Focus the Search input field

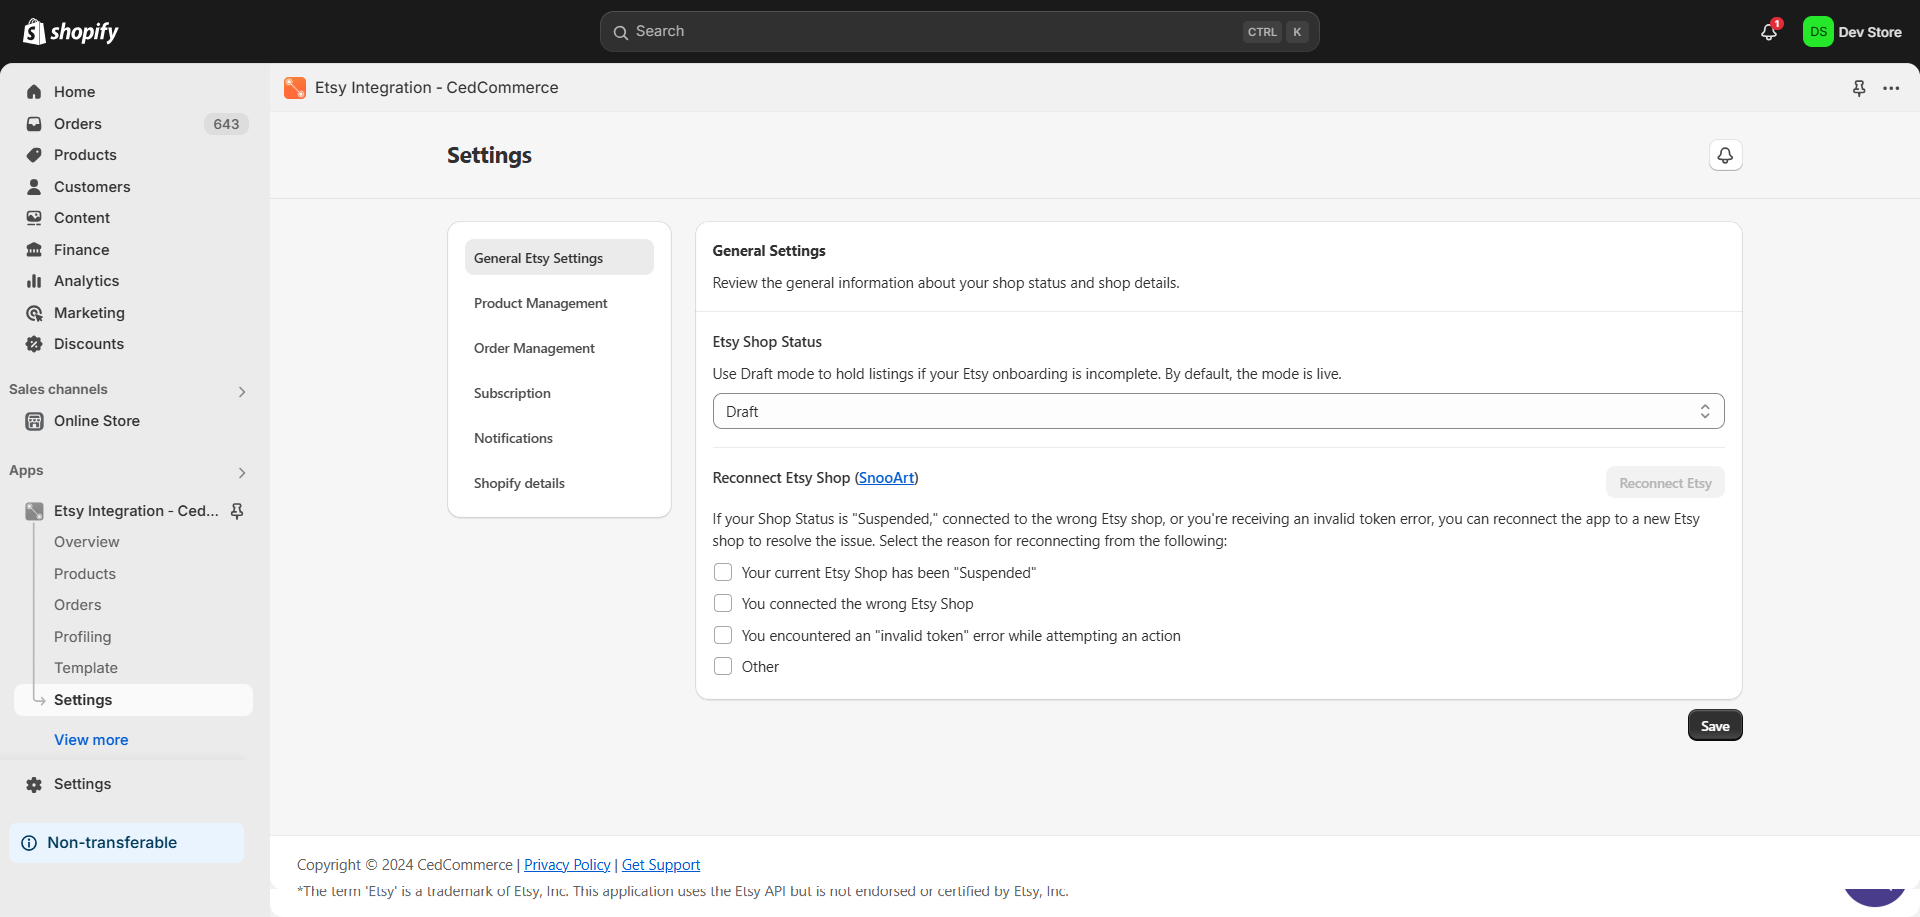959,32
